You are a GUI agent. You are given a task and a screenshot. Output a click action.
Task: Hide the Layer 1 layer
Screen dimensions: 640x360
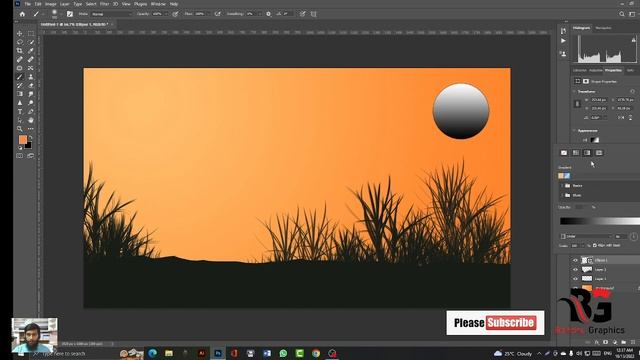pos(575,279)
